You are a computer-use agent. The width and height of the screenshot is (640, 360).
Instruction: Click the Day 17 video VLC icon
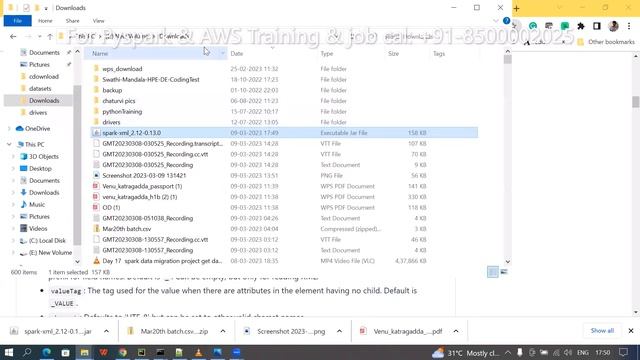pos(96,261)
